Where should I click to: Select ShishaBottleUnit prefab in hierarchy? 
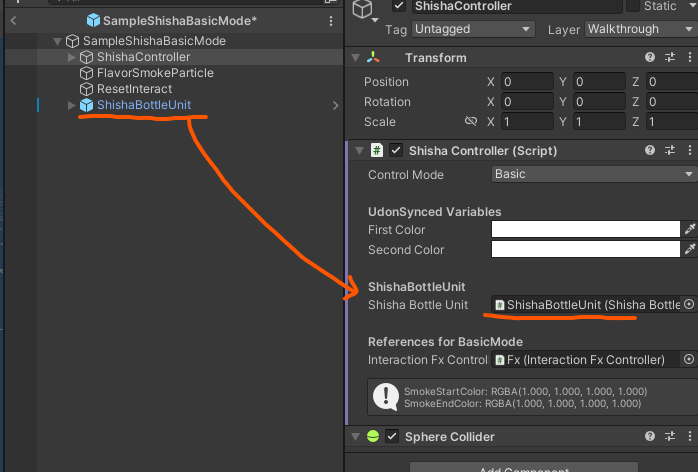point(144,105)
